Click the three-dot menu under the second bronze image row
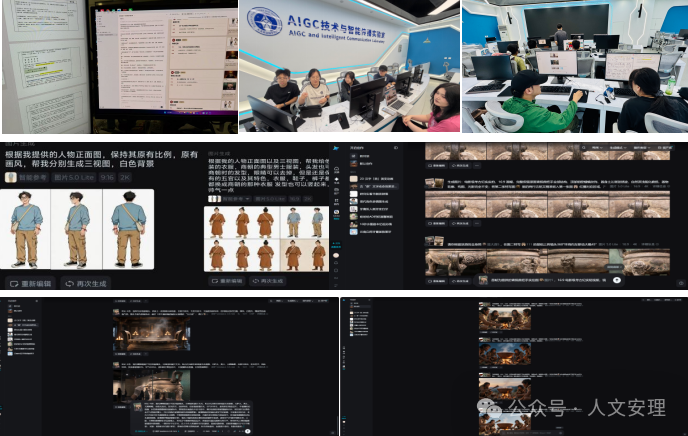 click(477, 223)
